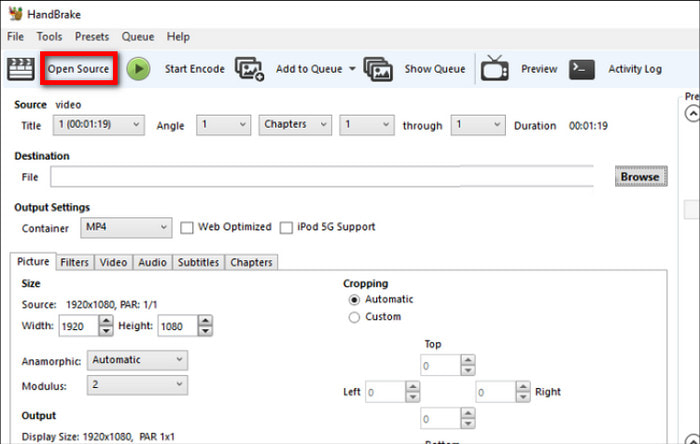Decrease Width with the down arrow
The width and height of the screenshot is (700, 444).
(106, 331)
